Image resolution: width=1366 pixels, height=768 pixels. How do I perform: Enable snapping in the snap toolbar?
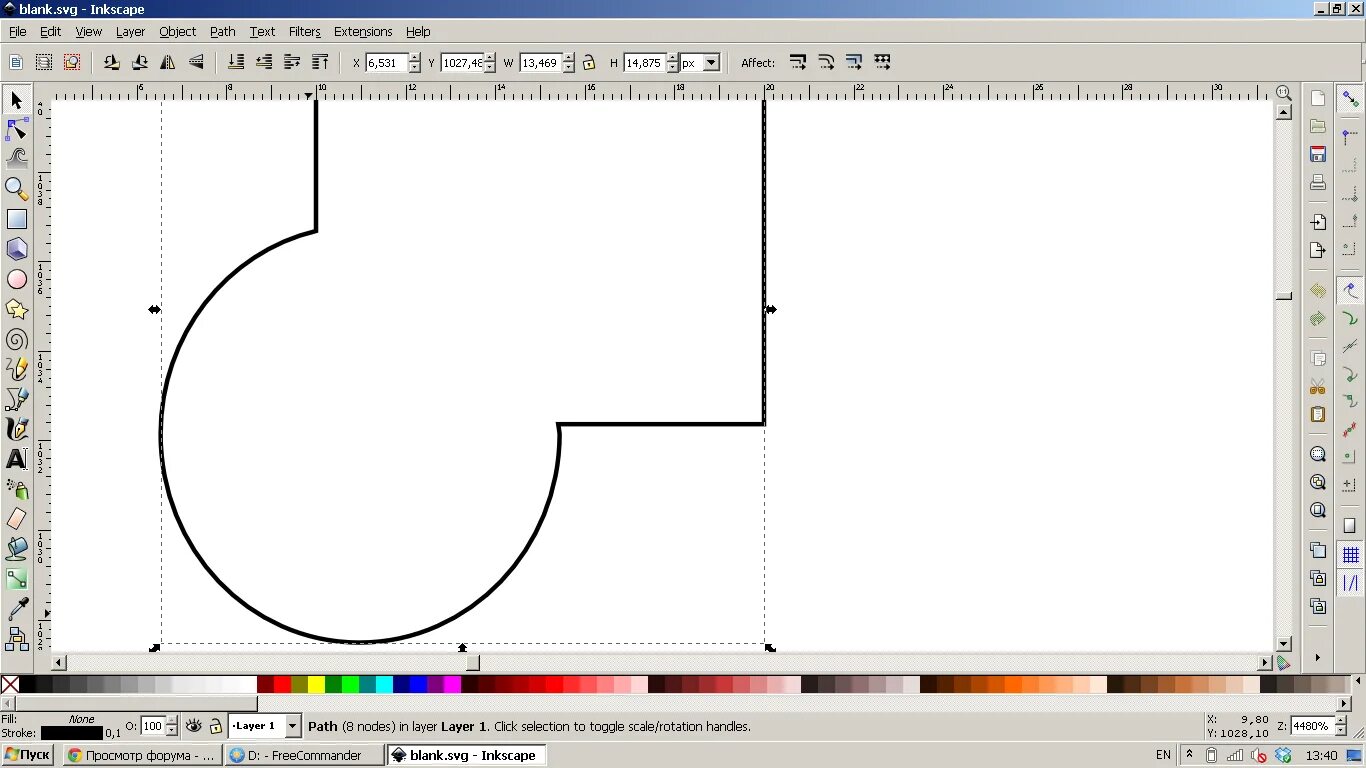coord(1349,97)
